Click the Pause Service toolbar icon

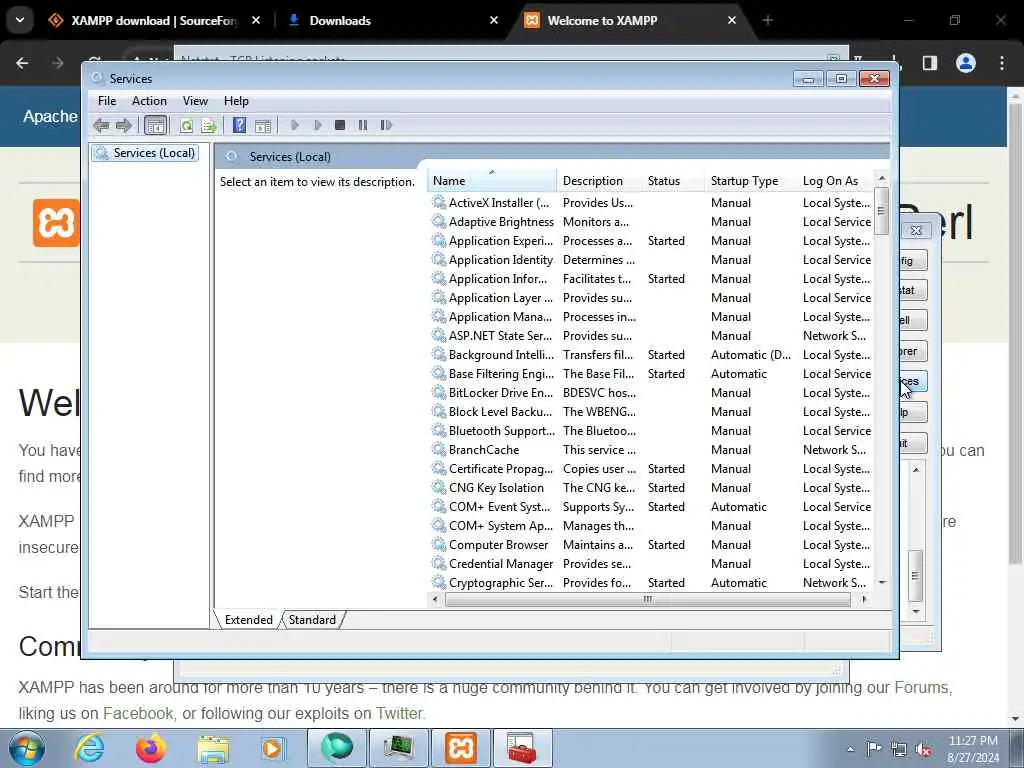coord(362,125)
